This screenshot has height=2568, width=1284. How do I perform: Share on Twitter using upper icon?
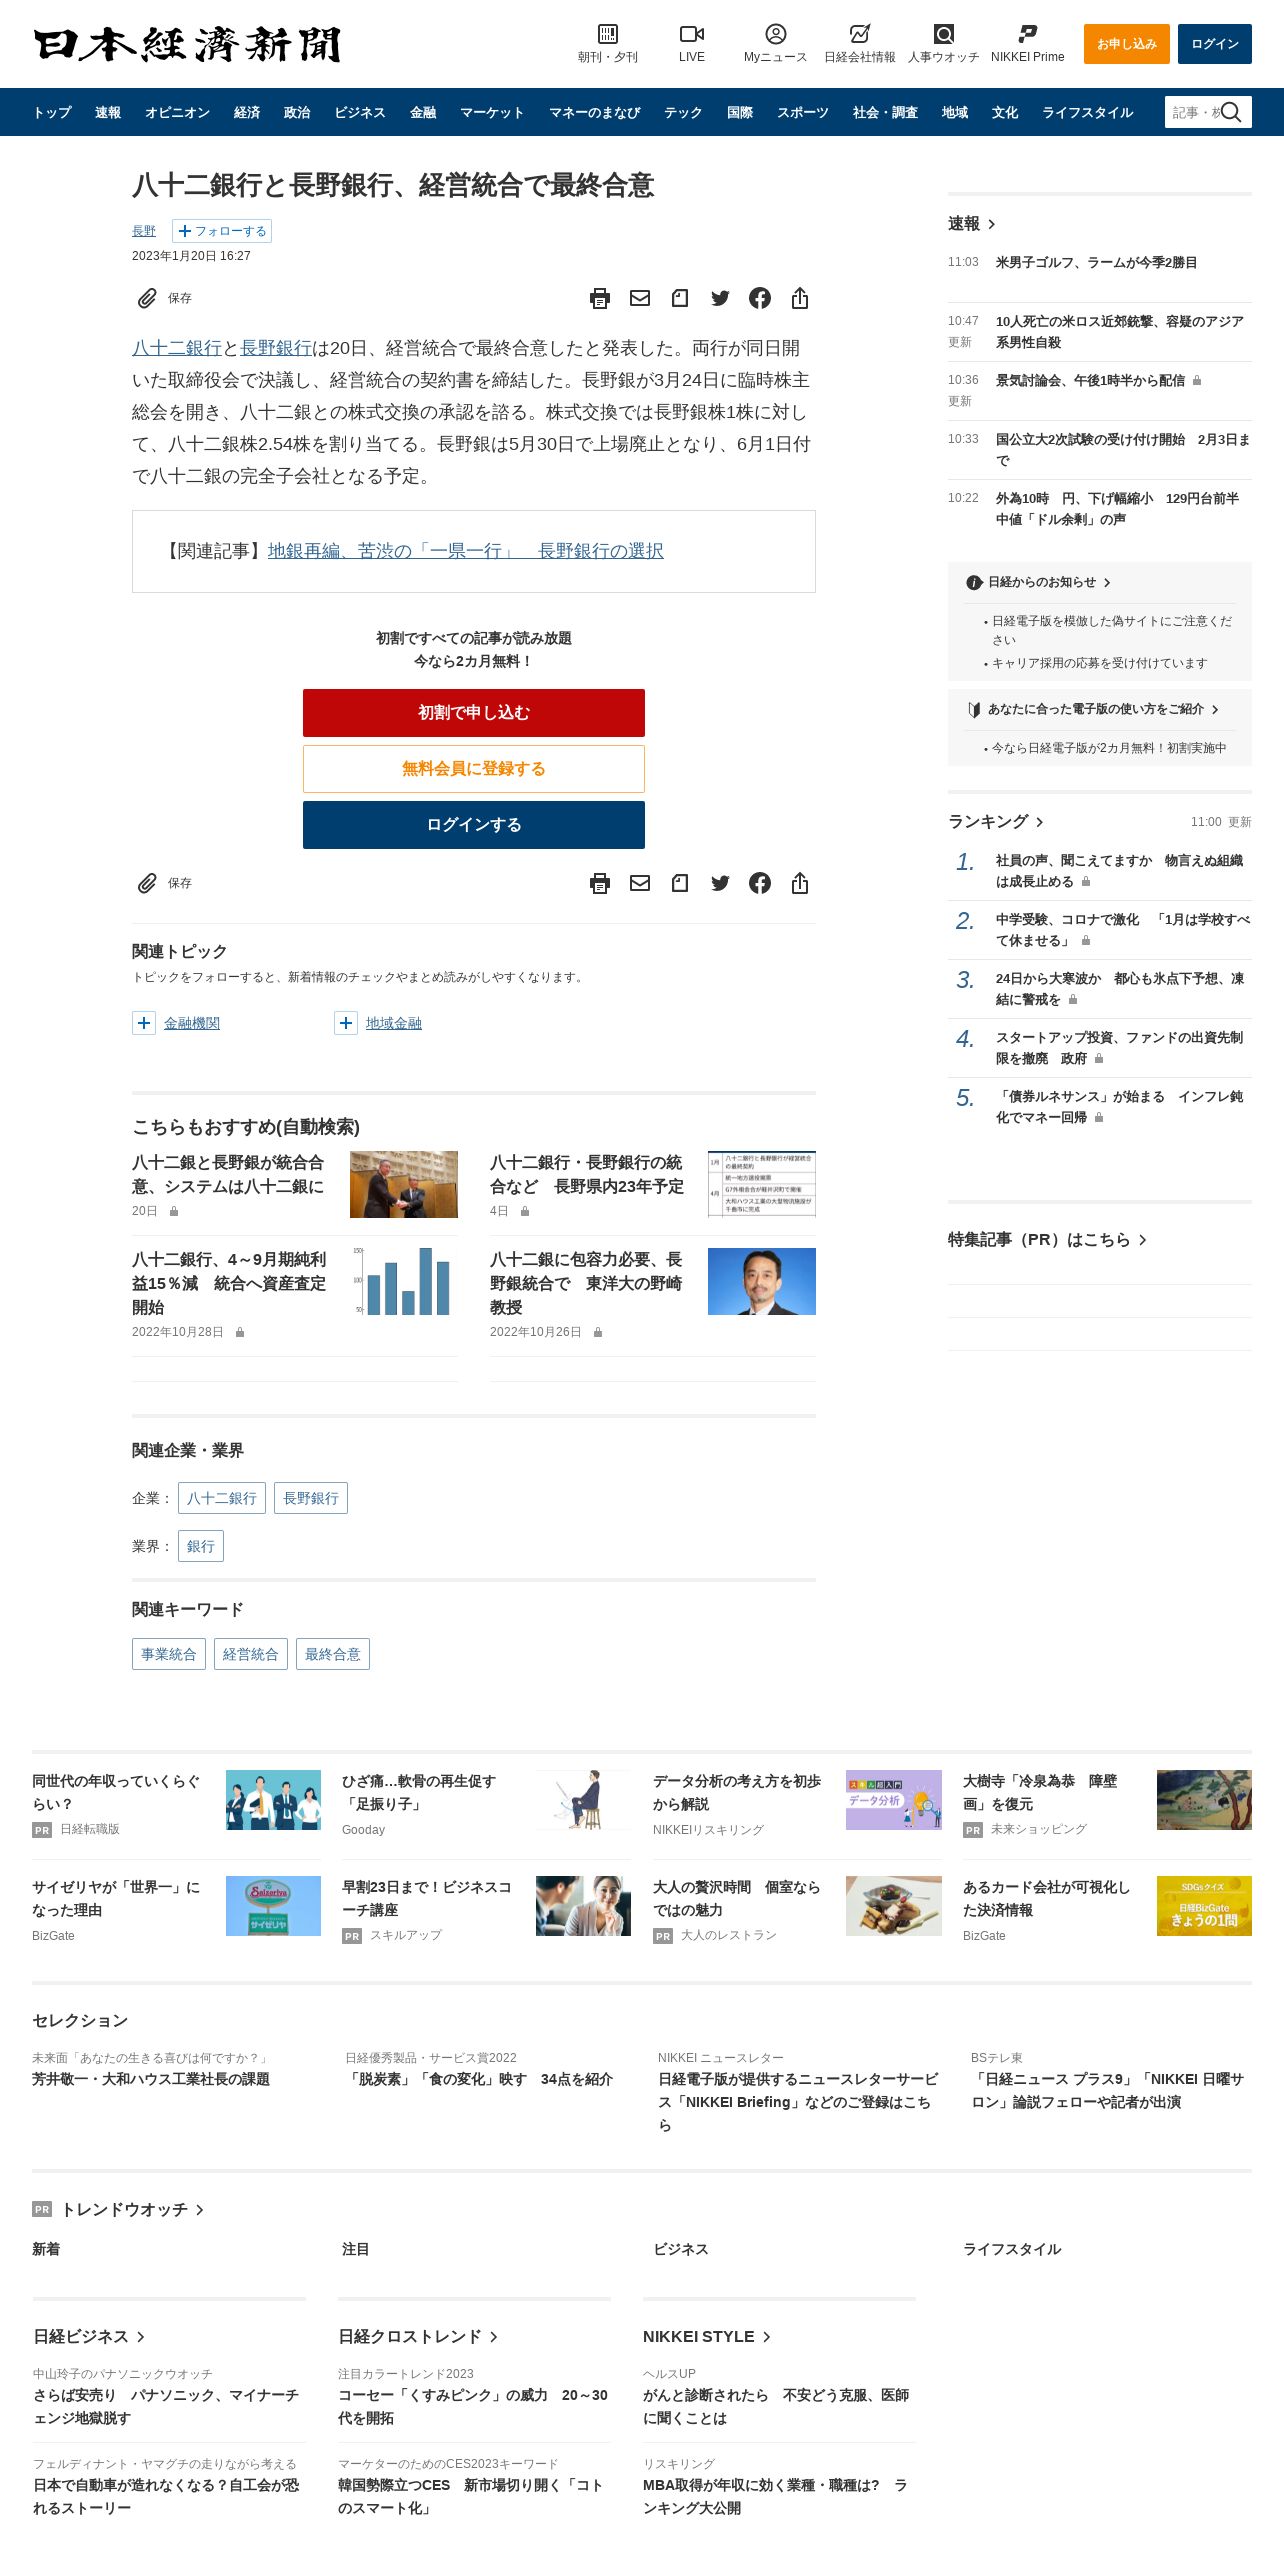click(x=720, y=298)
